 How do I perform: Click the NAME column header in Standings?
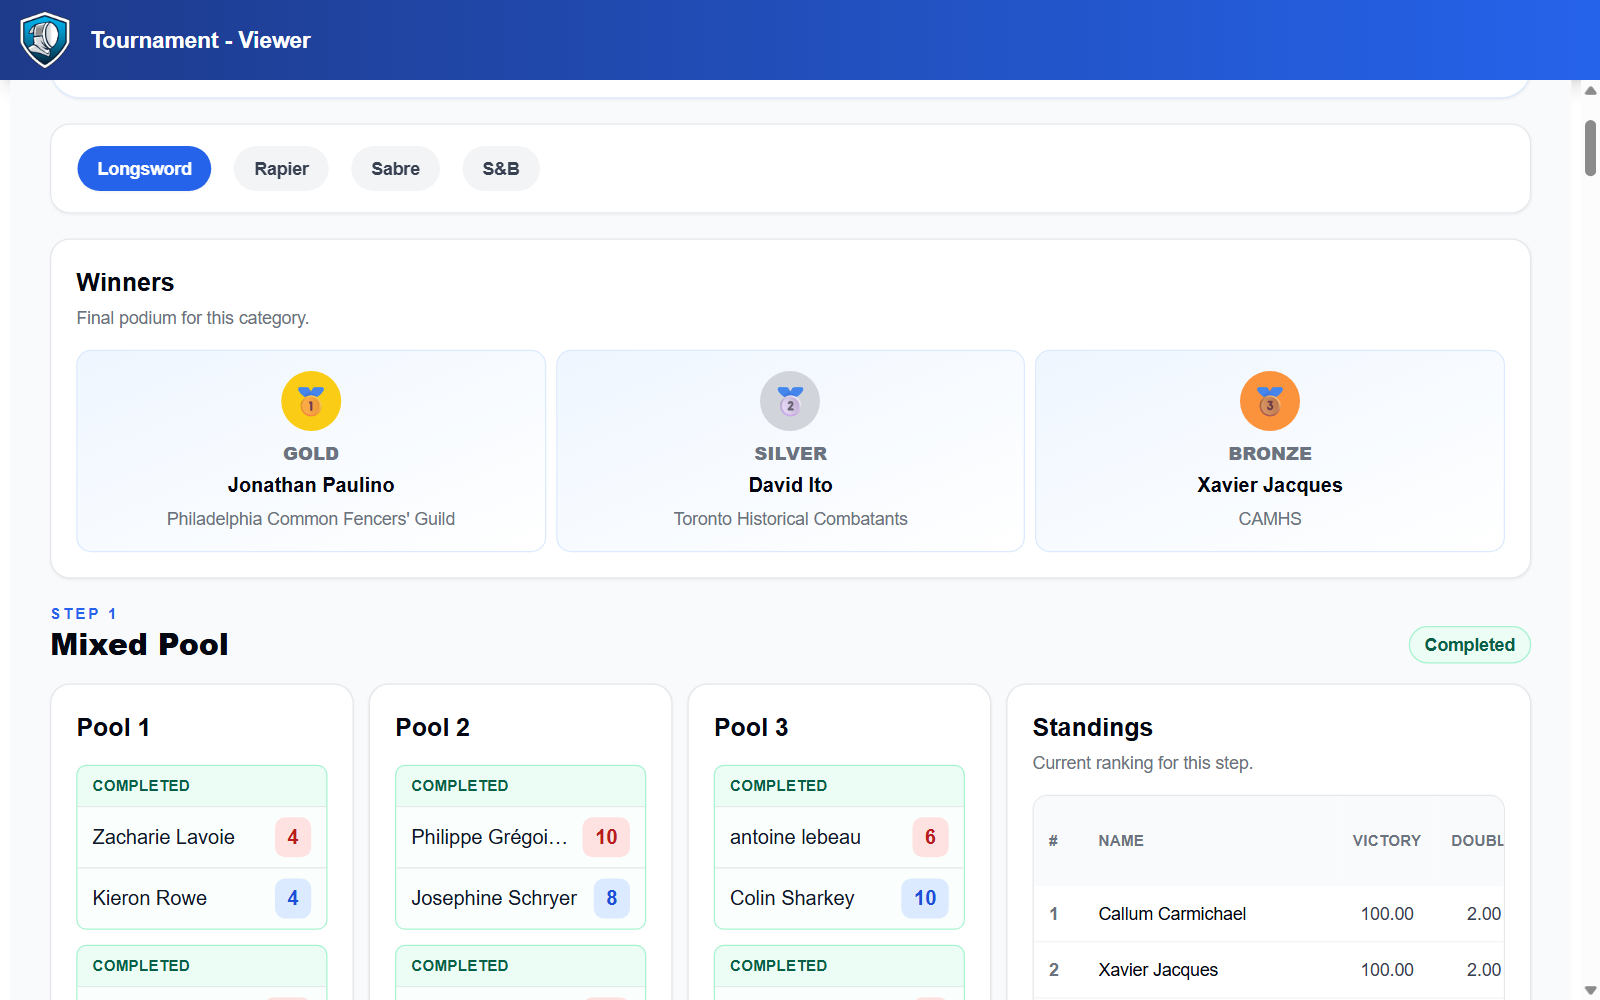click(1121, 841)
